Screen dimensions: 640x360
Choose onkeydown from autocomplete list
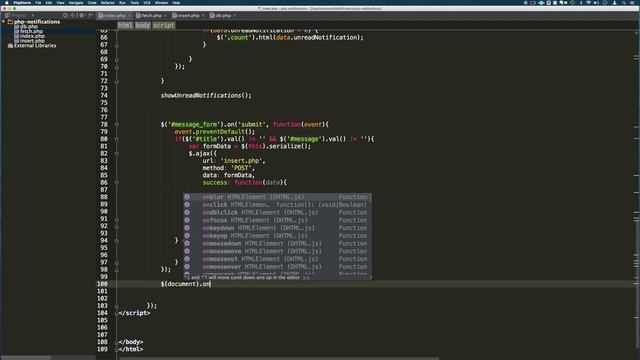(x=277, y=228)
